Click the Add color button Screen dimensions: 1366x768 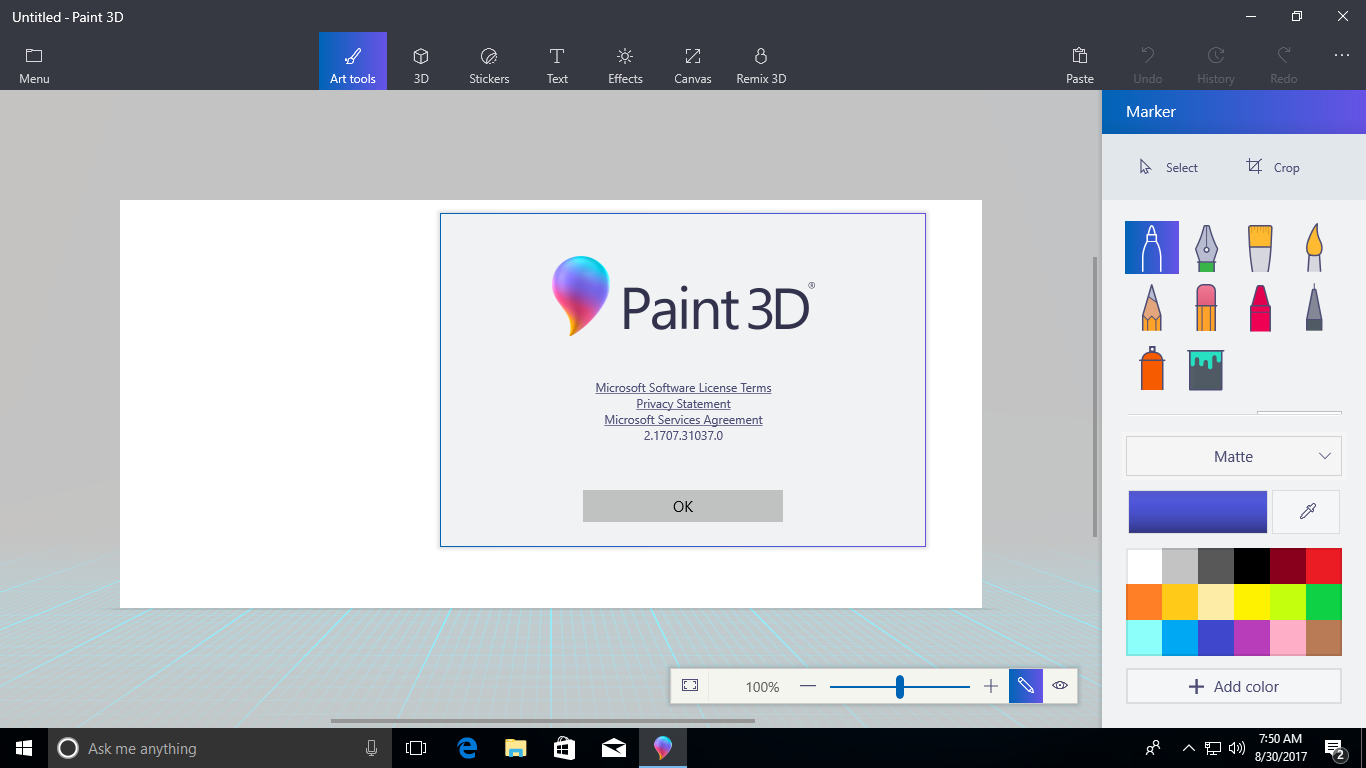click(1233, 687)
